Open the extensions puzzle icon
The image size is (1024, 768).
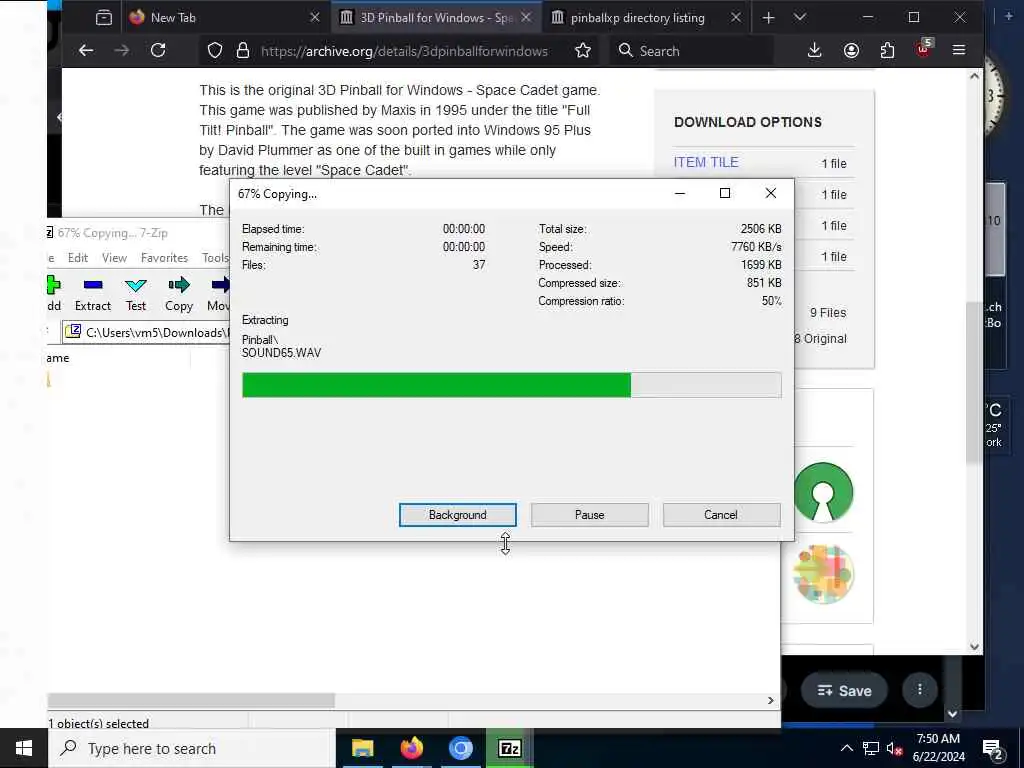coord(887,50)
